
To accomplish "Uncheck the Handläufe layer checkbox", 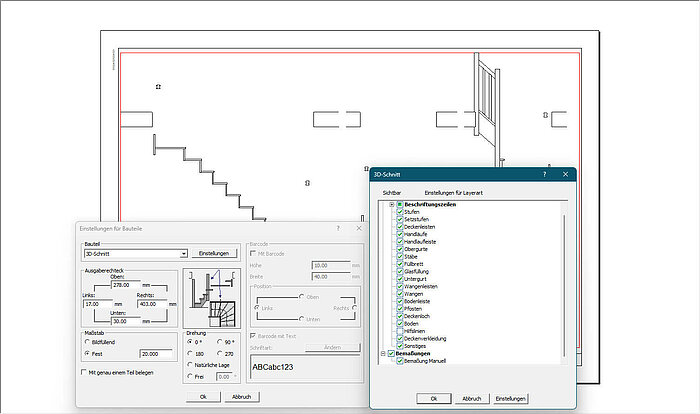I will pos(400,234).
